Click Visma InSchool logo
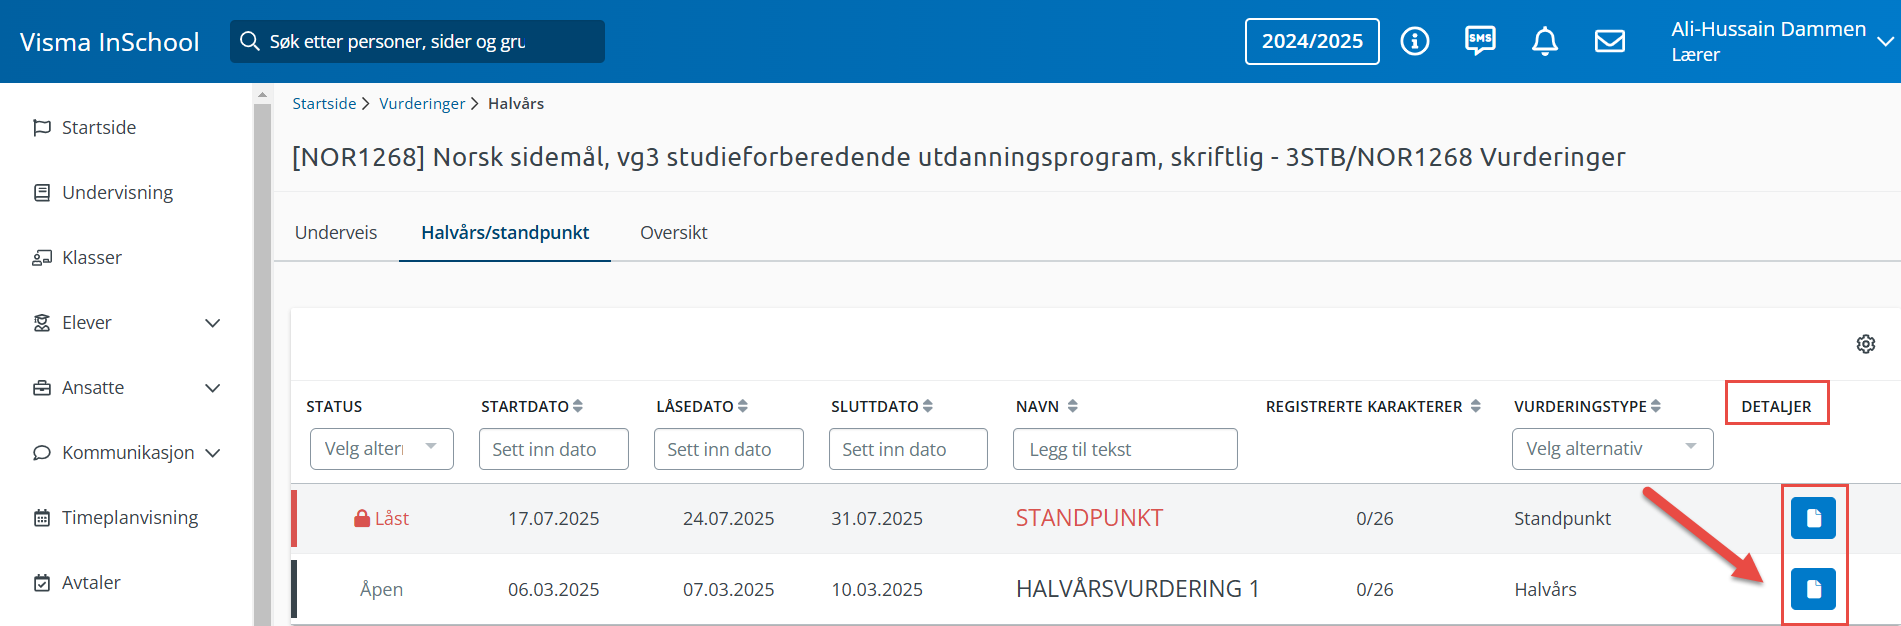Image resolution: width=1901 pixels, height=626 pixels. click(110, 42)
